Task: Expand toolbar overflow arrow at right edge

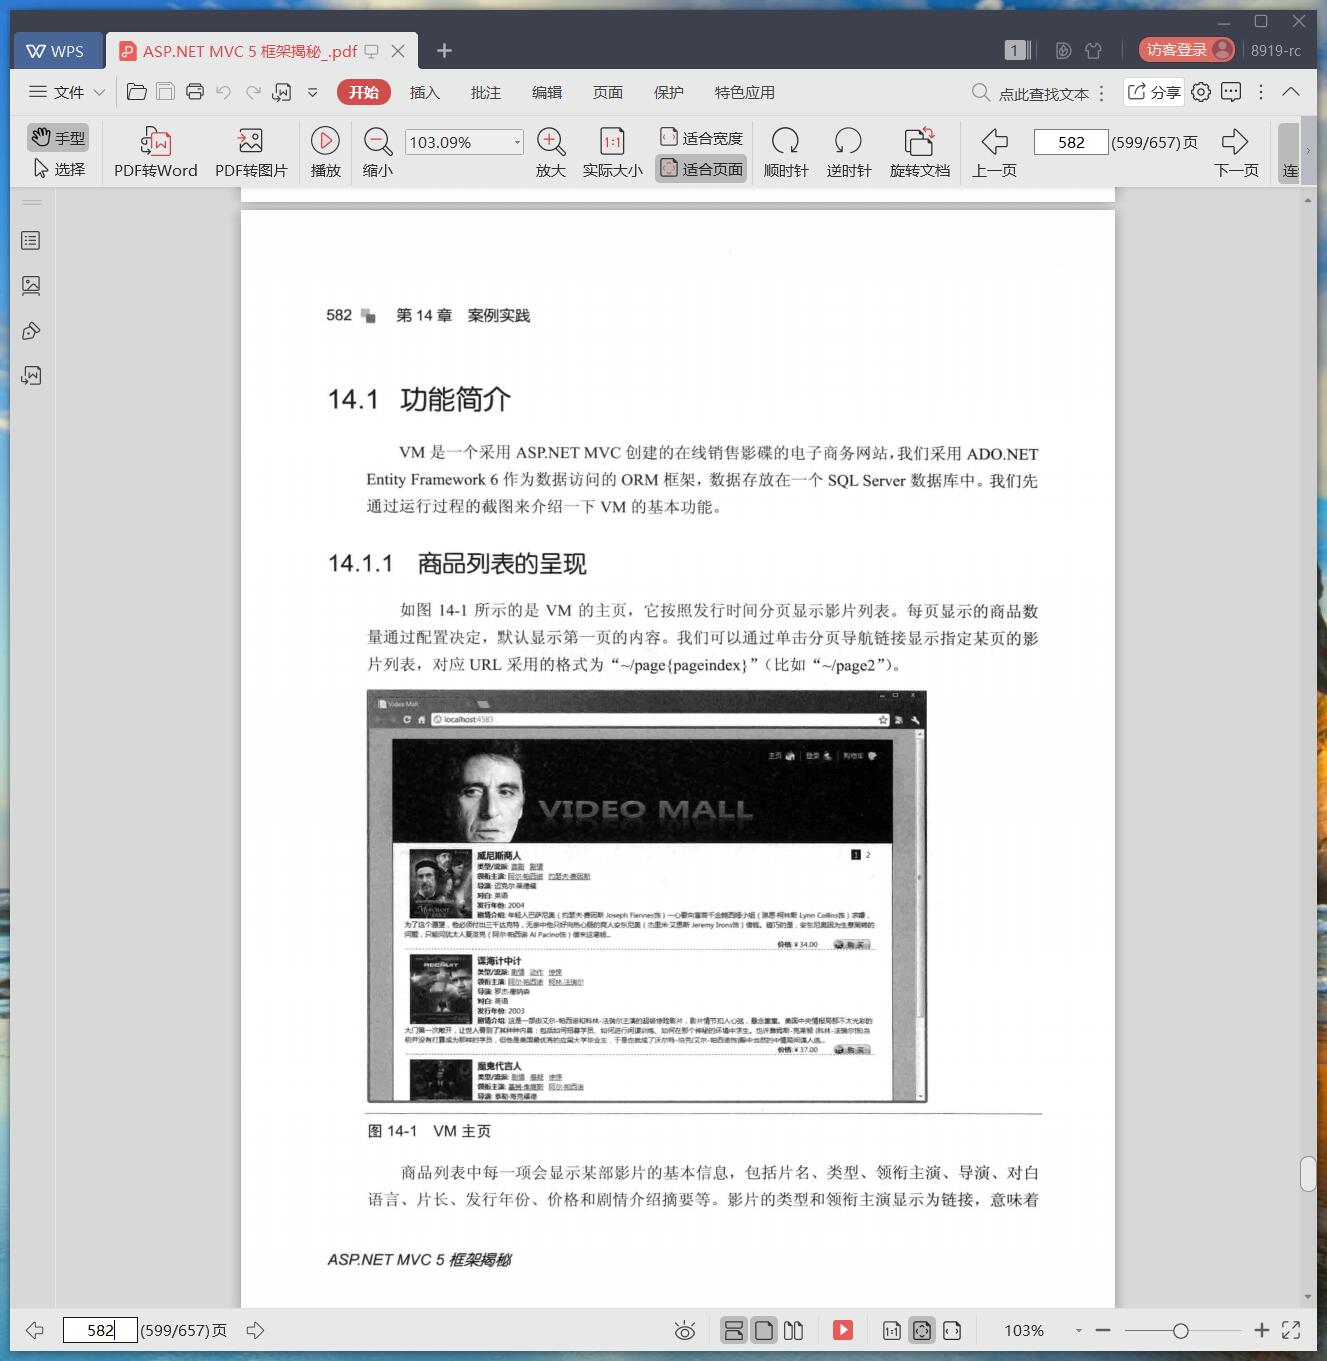Action: pyautogui.click(x=1307, y=151)
